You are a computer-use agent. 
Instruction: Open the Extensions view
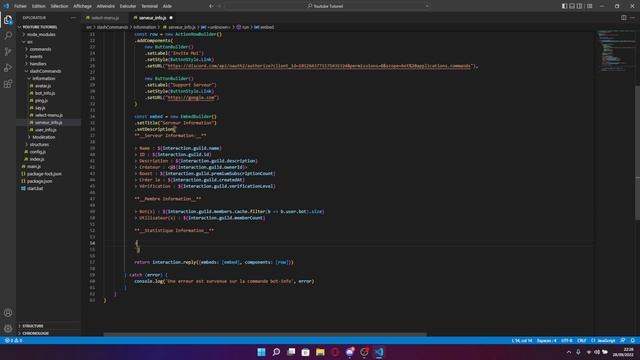point(8,84)
